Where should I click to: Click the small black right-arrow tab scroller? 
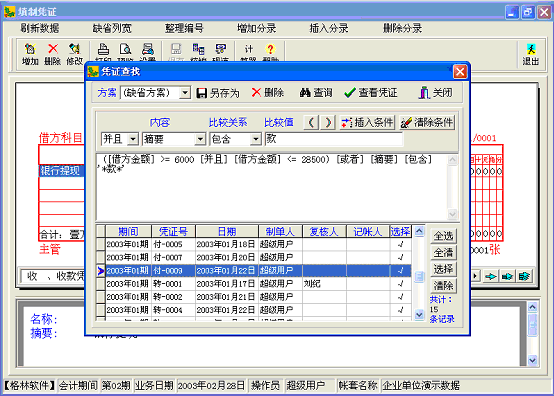(475, 276)
